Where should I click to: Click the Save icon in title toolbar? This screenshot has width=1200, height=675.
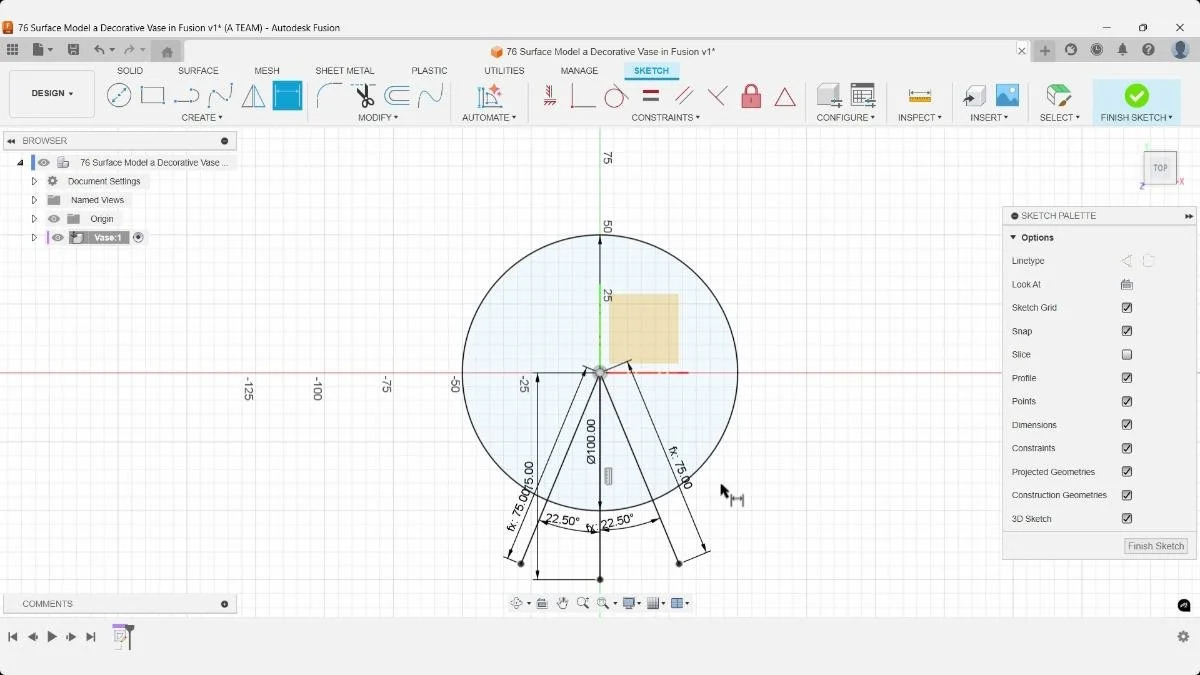[x=73, y=50]
